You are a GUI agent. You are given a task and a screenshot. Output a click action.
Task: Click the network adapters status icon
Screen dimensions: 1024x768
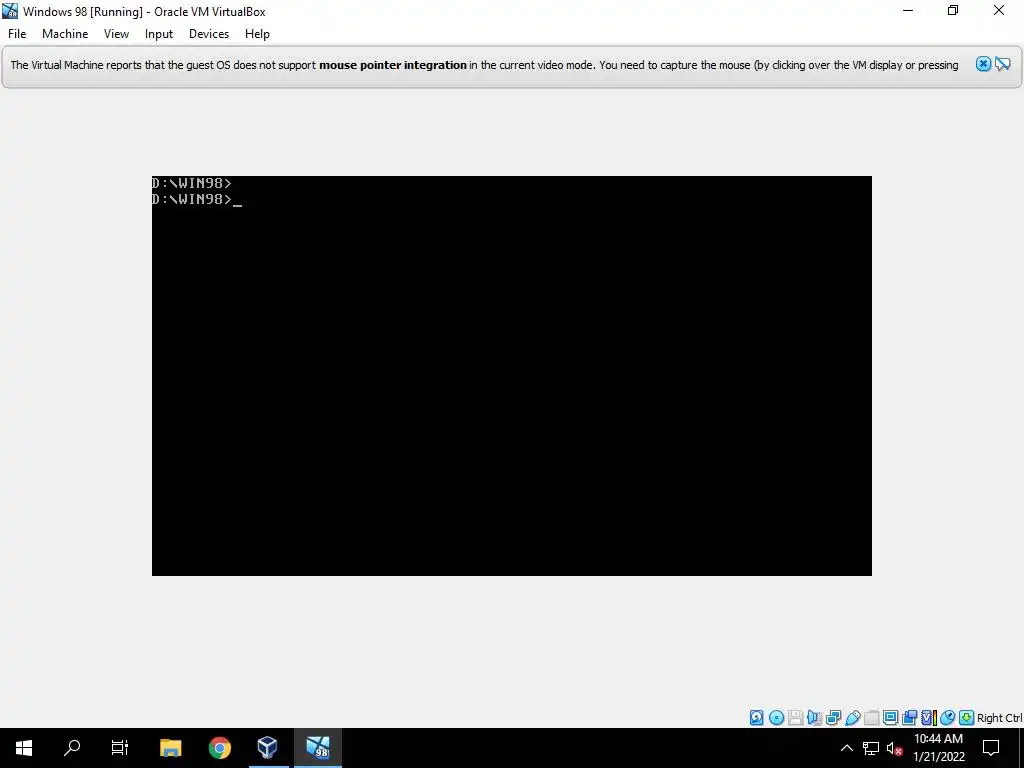click(x=833, y=718)
